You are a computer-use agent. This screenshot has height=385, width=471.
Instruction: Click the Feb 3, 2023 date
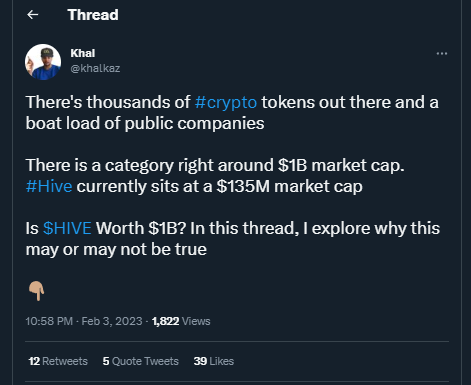point(112,321)
